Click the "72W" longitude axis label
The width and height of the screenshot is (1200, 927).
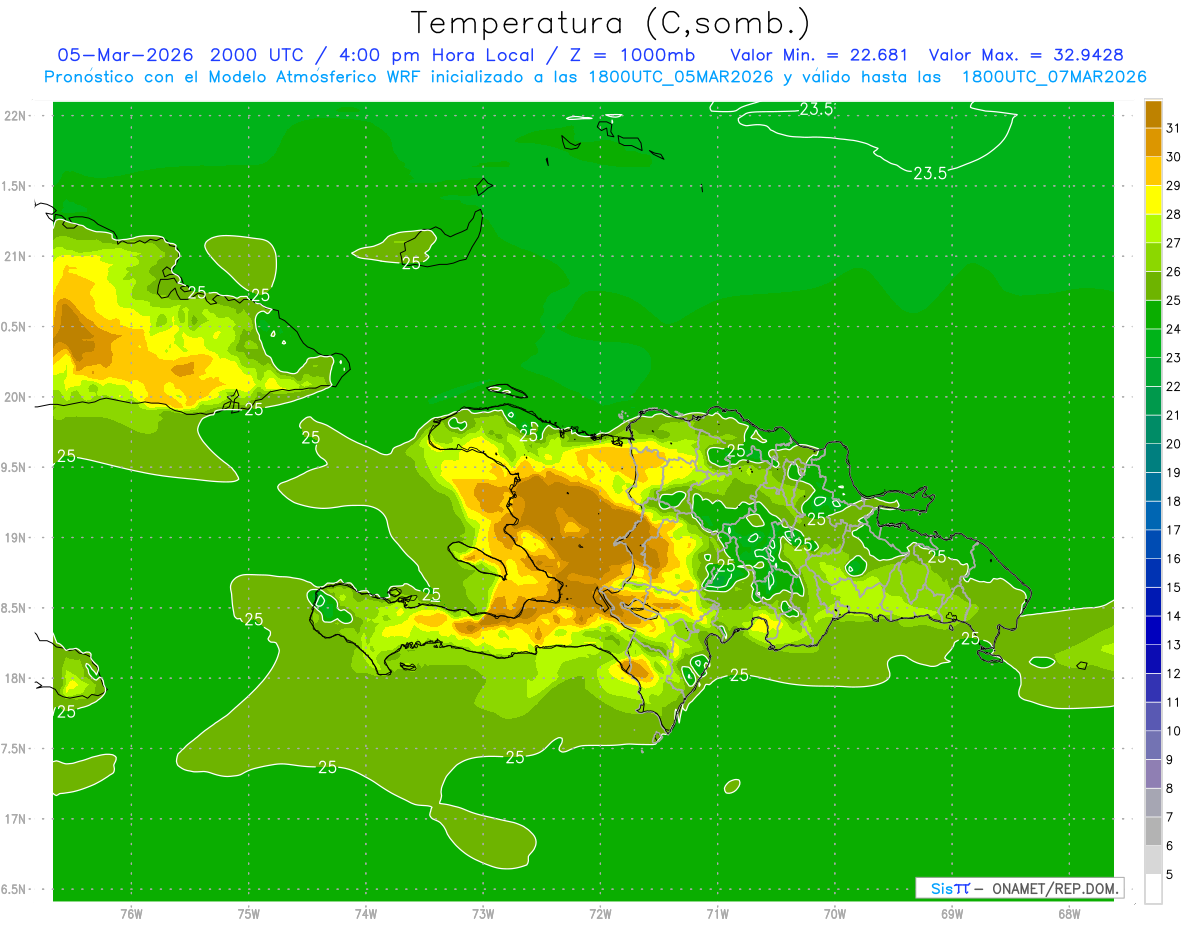point(600,913)
